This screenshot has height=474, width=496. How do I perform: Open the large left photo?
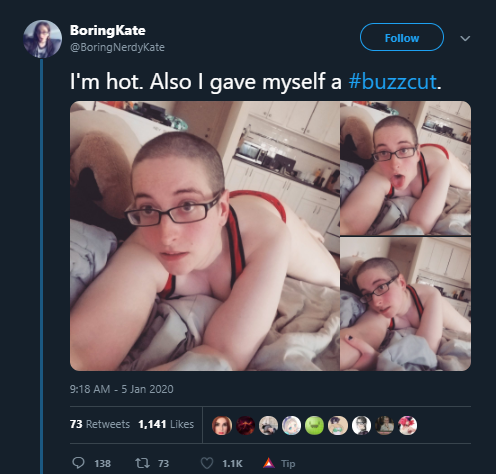point(205,236)
